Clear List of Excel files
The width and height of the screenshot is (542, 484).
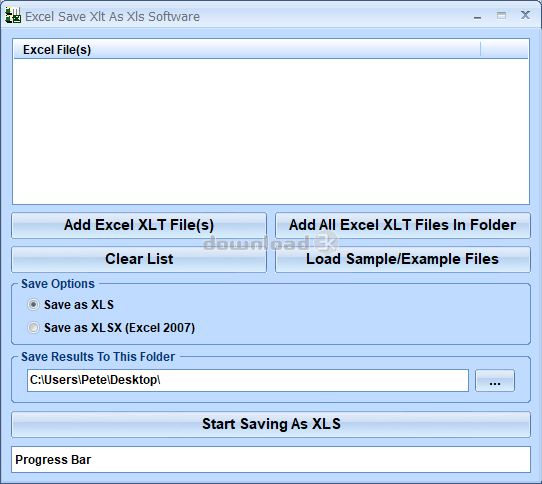(139, 259)
